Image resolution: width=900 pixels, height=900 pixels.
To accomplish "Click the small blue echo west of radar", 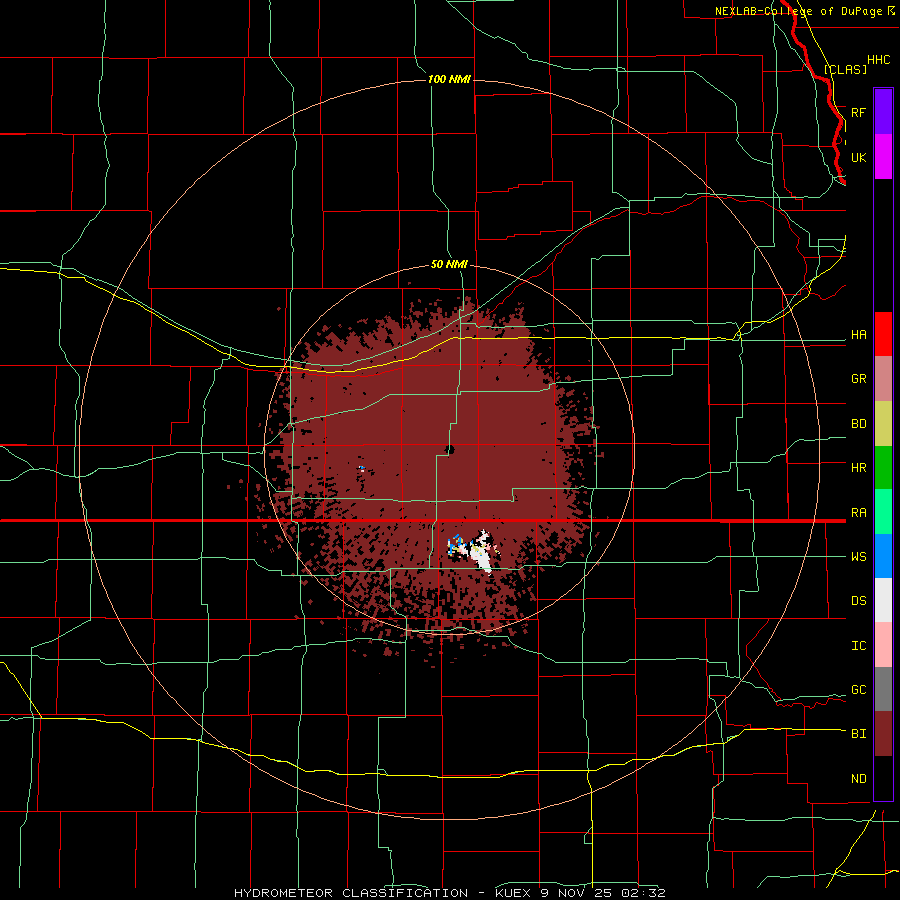I will point(362,468).
